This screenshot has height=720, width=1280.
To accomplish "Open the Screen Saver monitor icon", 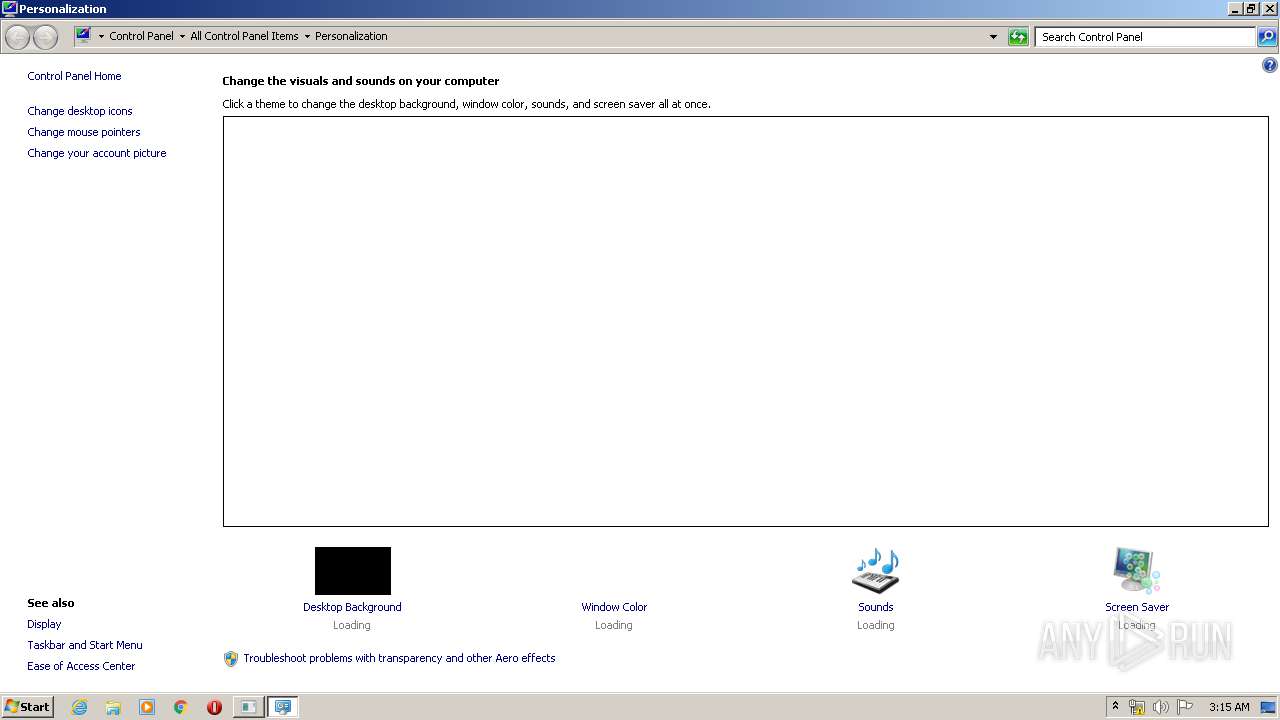I will [x=1137, y=571].
